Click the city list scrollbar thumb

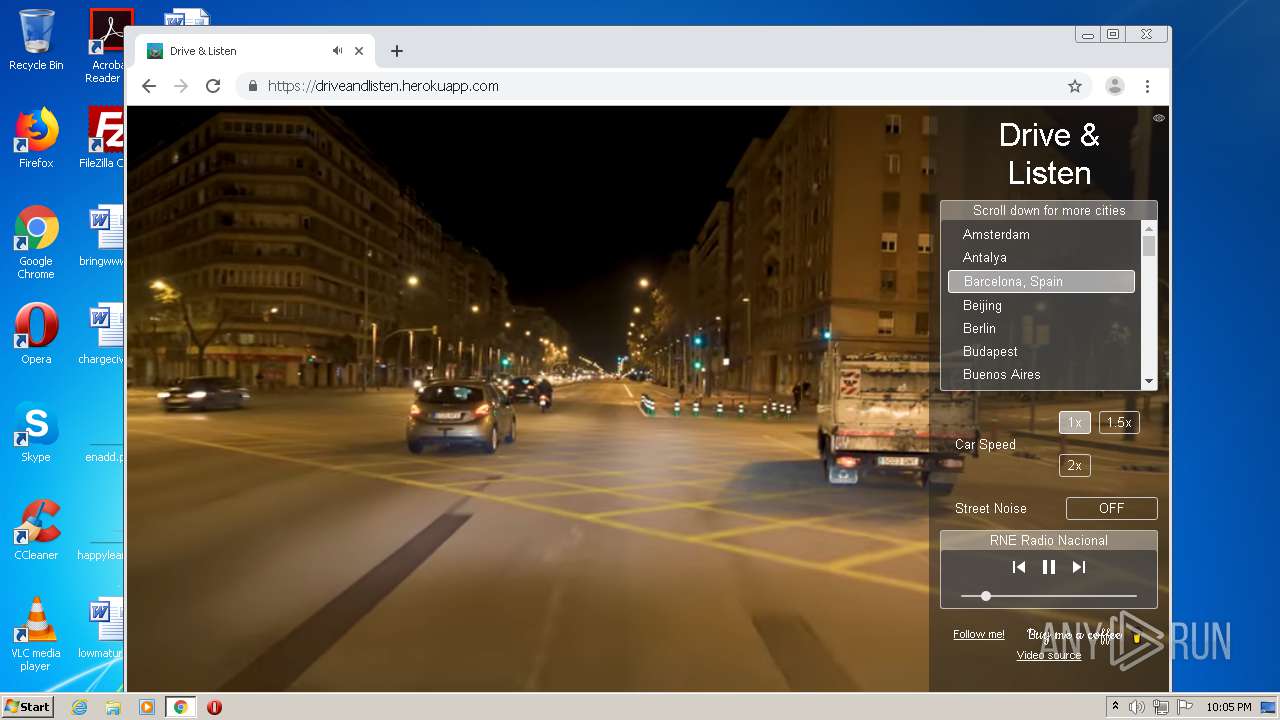[x=1149, y=246]
